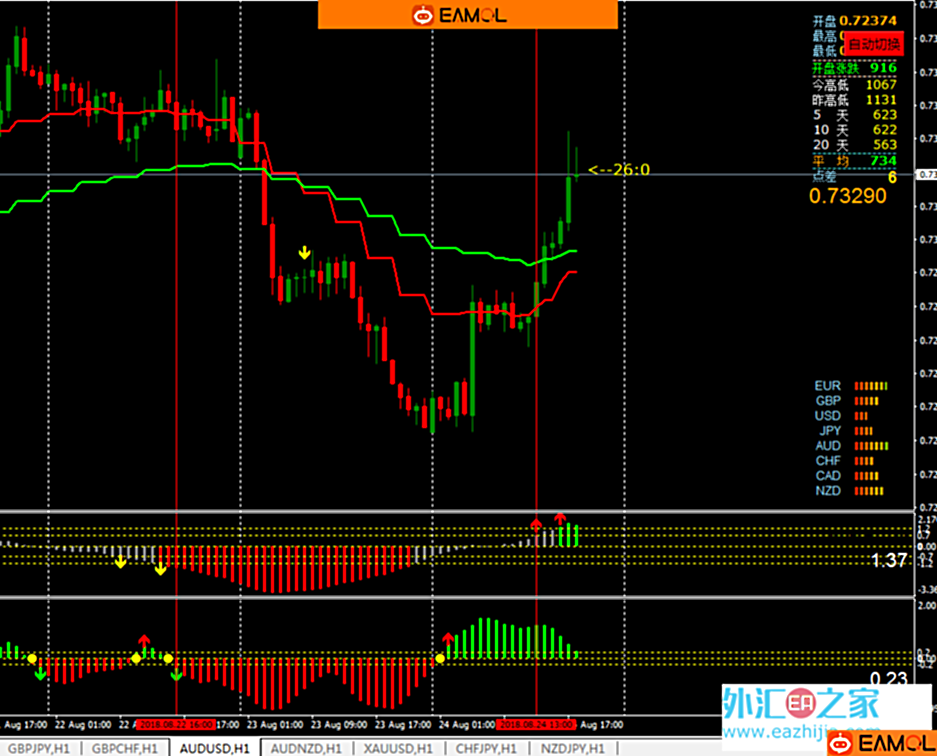
Task: Click the rightmost red up arrow in upper indicator
Action: (560, 519)
